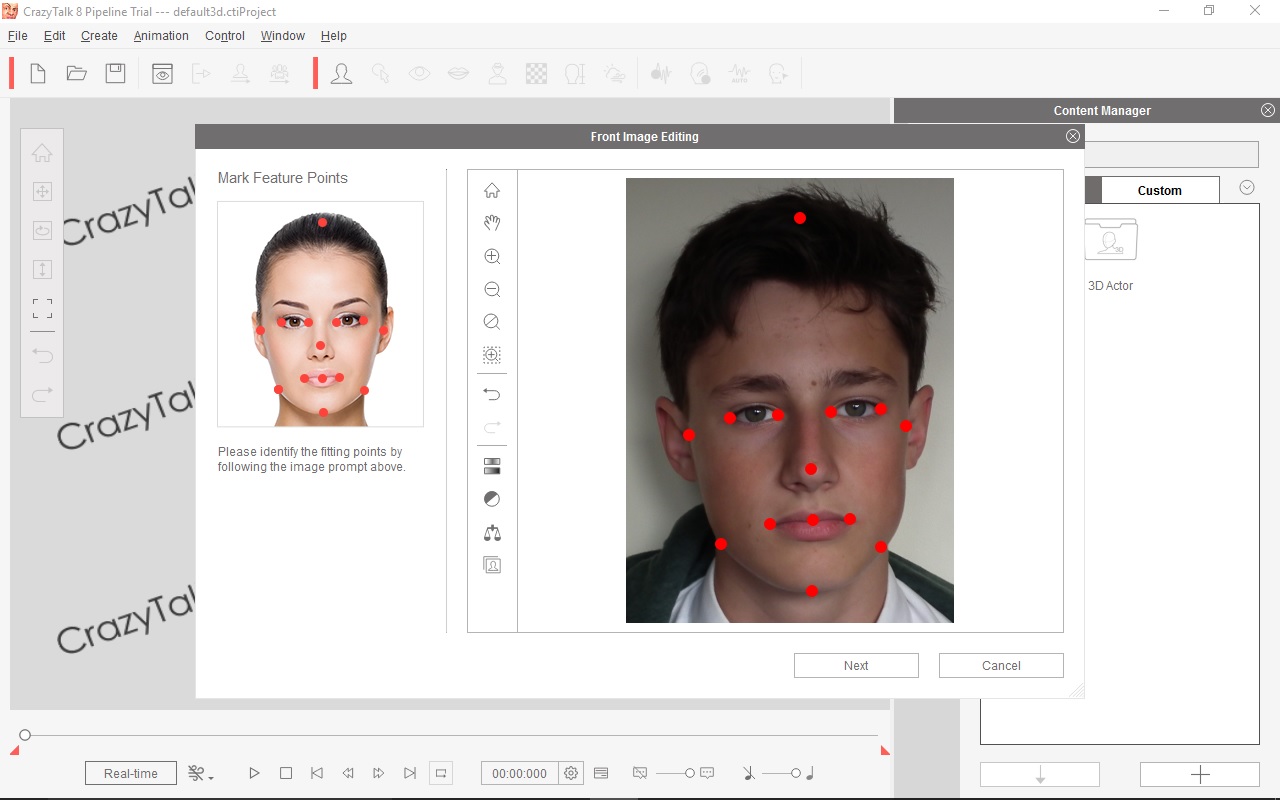Step to the next frame
The width and height of the screenshot is (1280, 800).
pos(379,773)
